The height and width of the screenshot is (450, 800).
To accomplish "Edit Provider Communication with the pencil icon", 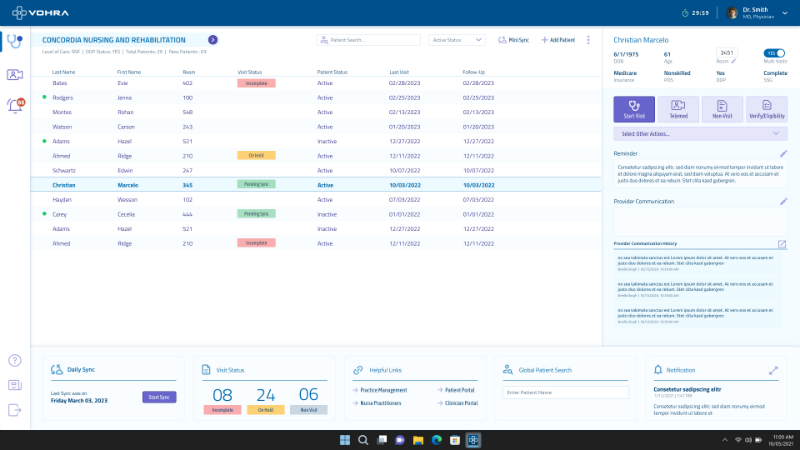I will click(783, 201).
